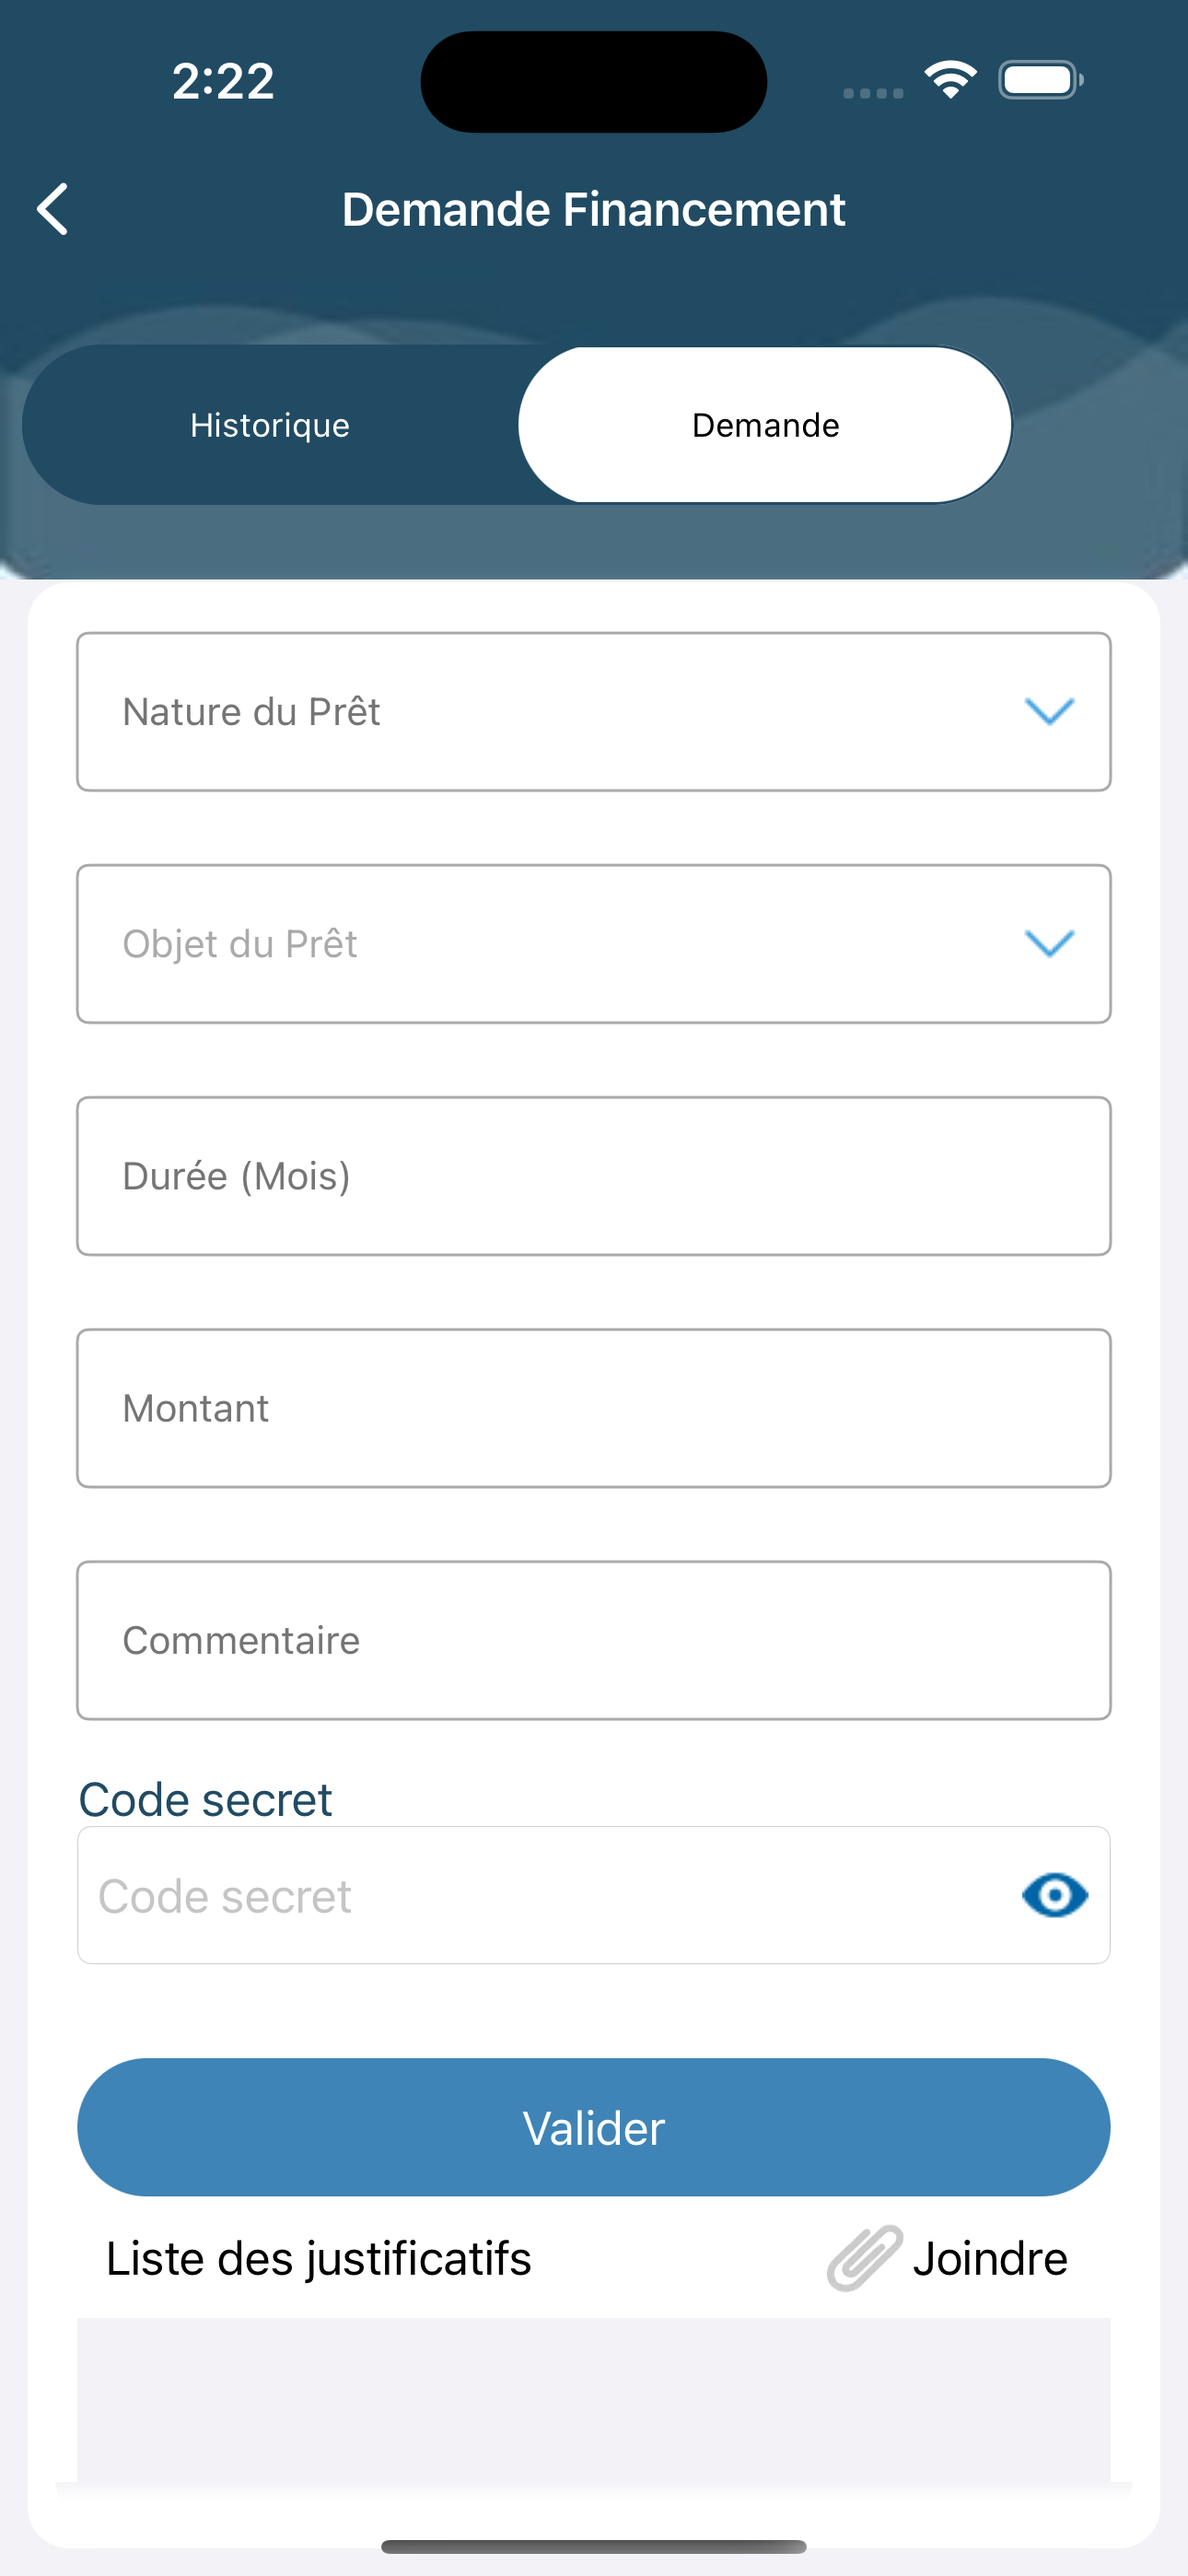Open the Objet du Prêt dropdown field
Screen dimensions: 1188x2576
coord(594,944)
